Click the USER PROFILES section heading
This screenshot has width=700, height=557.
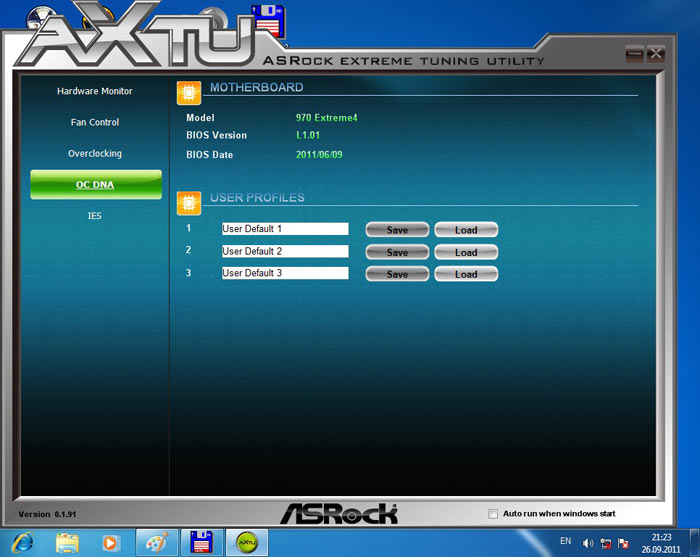[x=257, y=198]
